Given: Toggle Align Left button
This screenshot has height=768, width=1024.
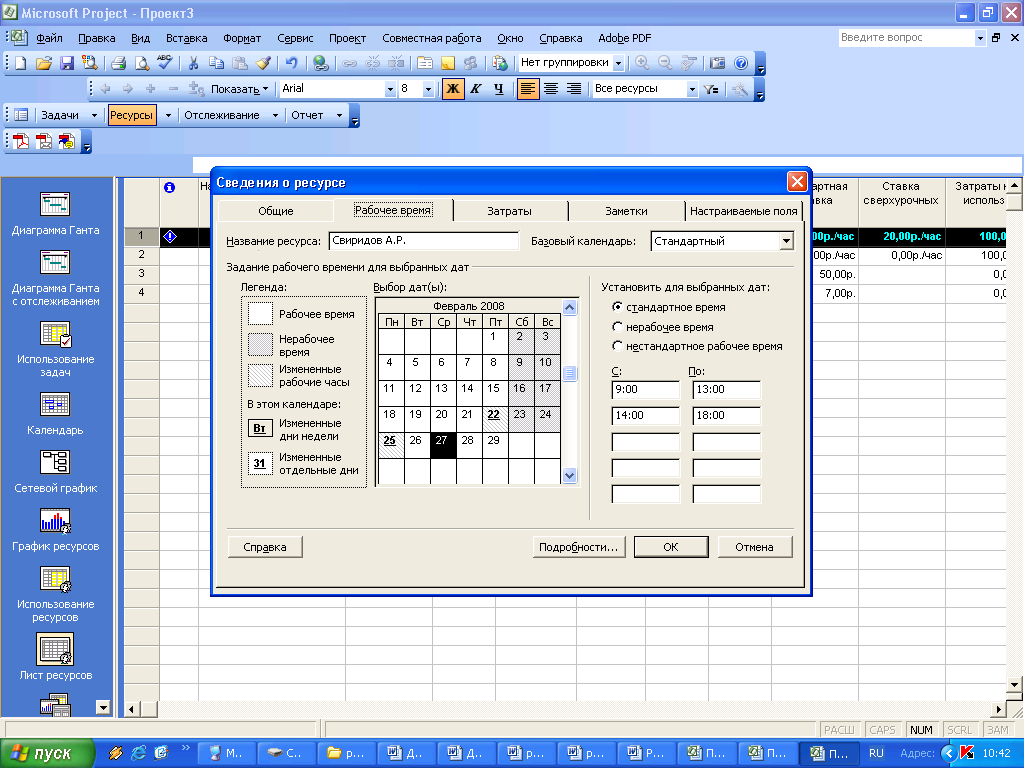Looking at the screenshot, I should pyautogui.click(x=528, y=89).
